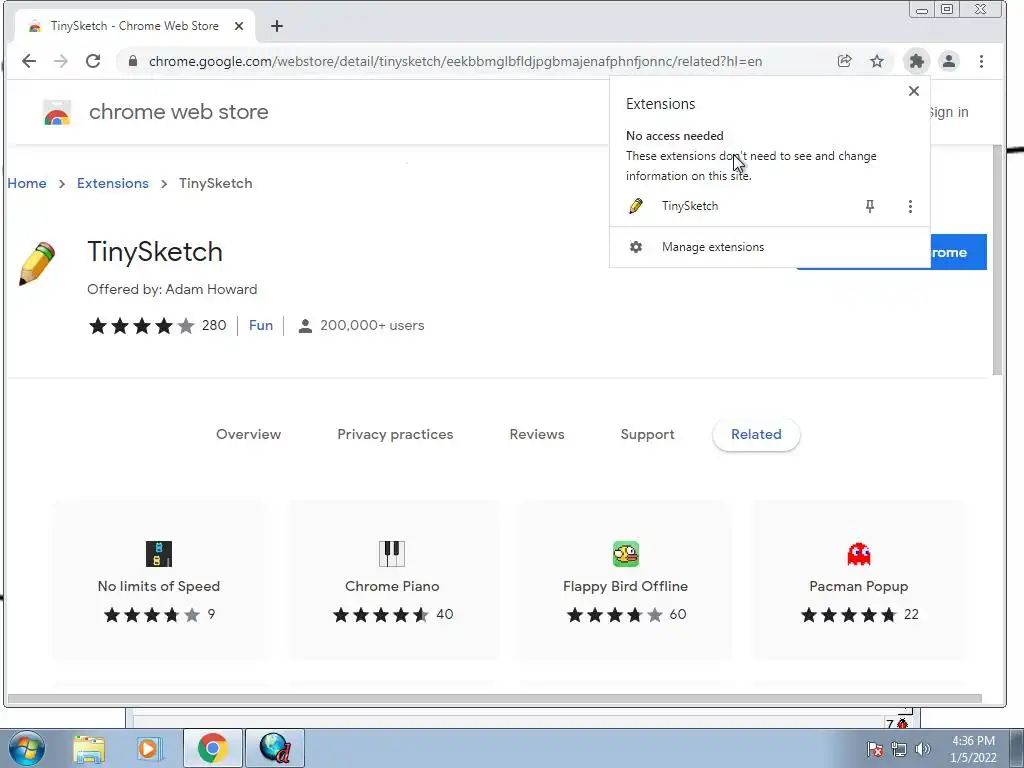Click the TinySketch pencil icon in popup

tap(635, 206)
